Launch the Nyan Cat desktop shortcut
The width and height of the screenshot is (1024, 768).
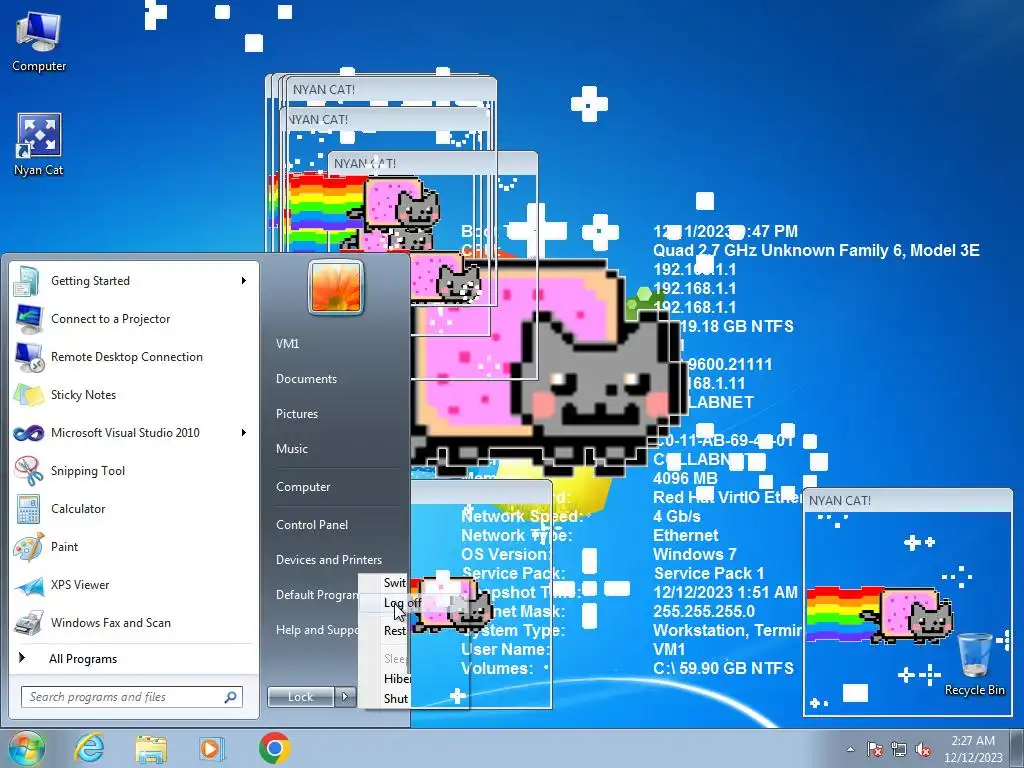click(x=39, y=144)
